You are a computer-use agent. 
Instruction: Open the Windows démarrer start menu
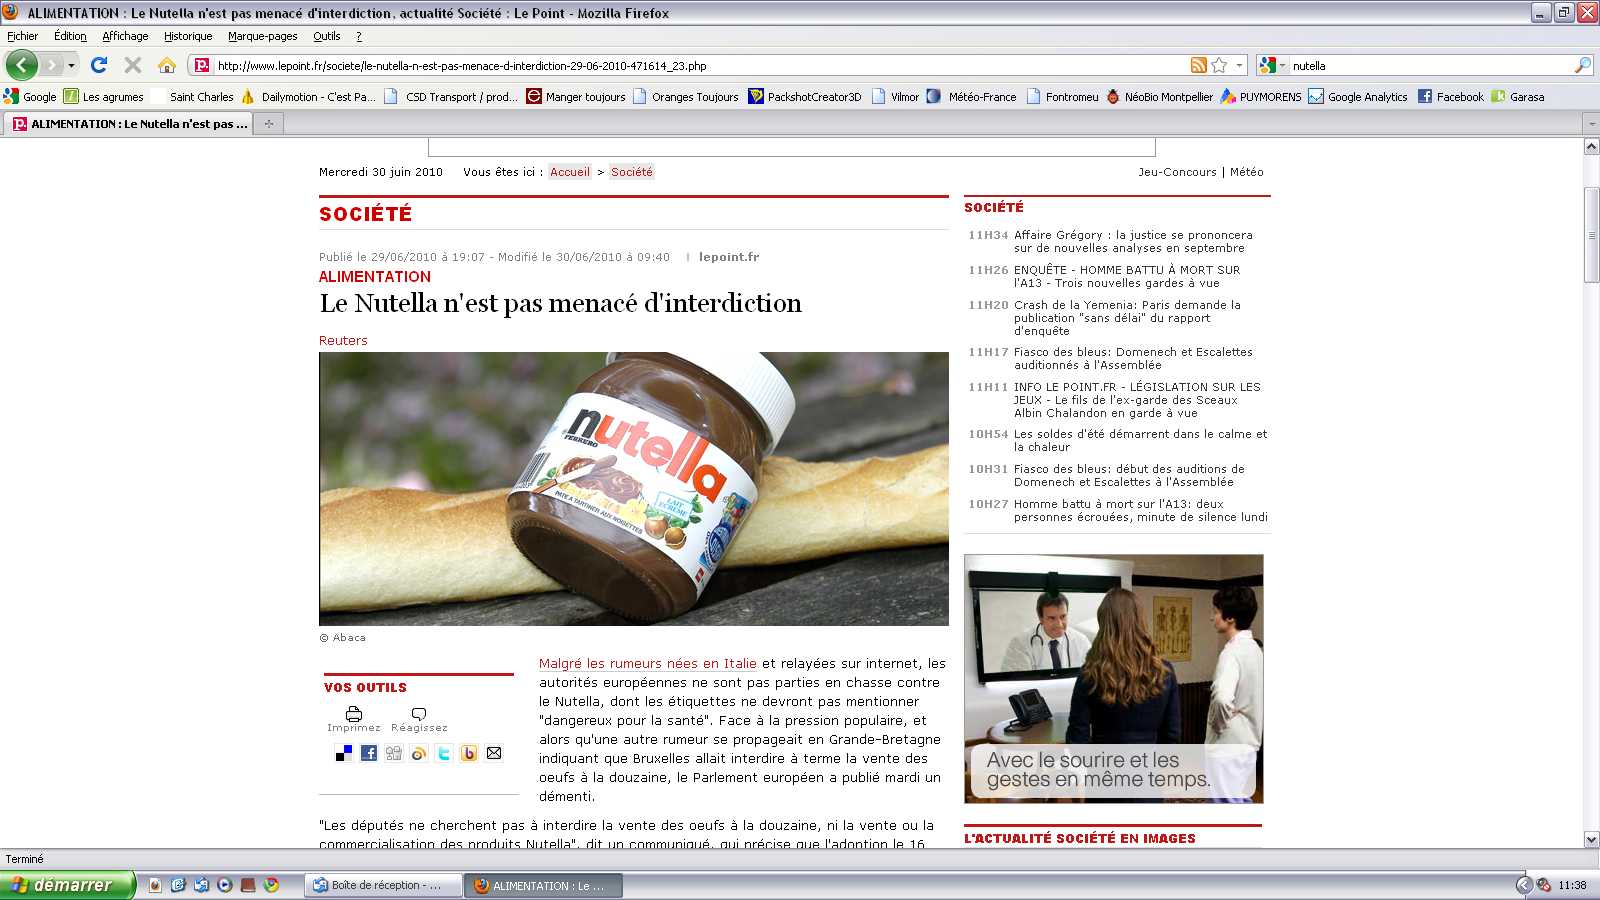[x=67, y=885]
